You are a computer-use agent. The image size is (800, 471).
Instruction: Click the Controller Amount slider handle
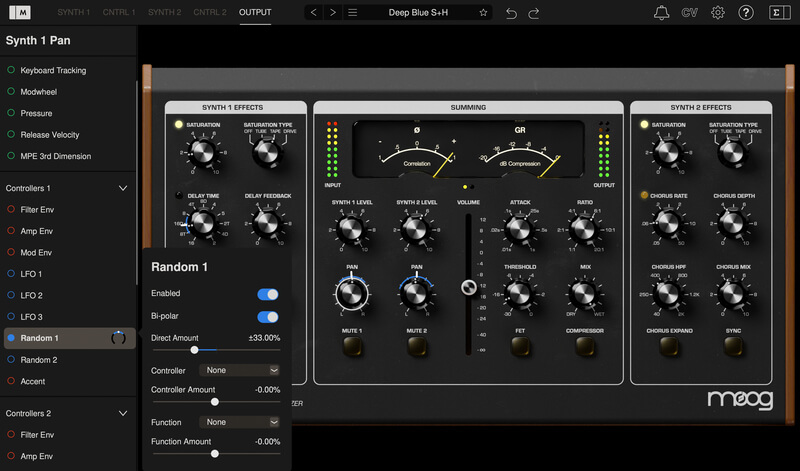pos(215,402)
